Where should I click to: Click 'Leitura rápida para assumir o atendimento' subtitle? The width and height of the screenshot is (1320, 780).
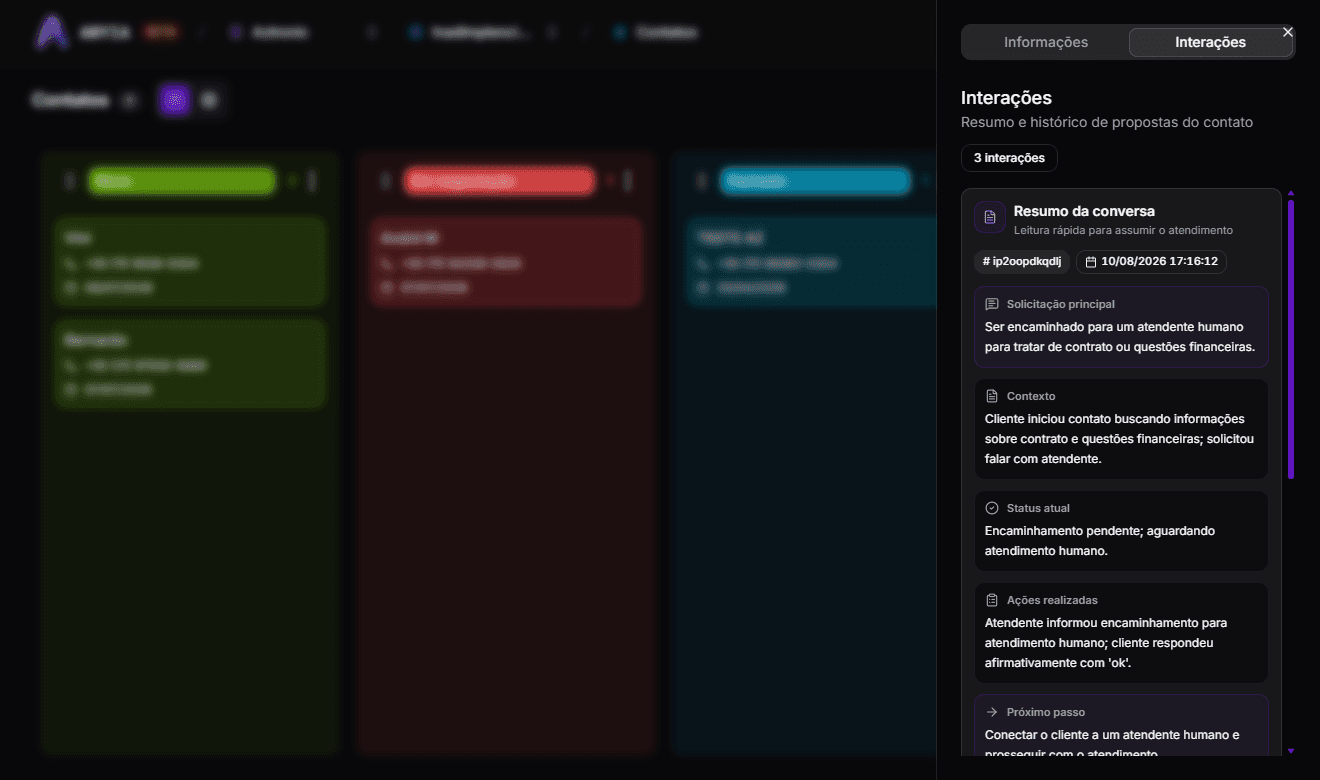[x=1123, y=230]
